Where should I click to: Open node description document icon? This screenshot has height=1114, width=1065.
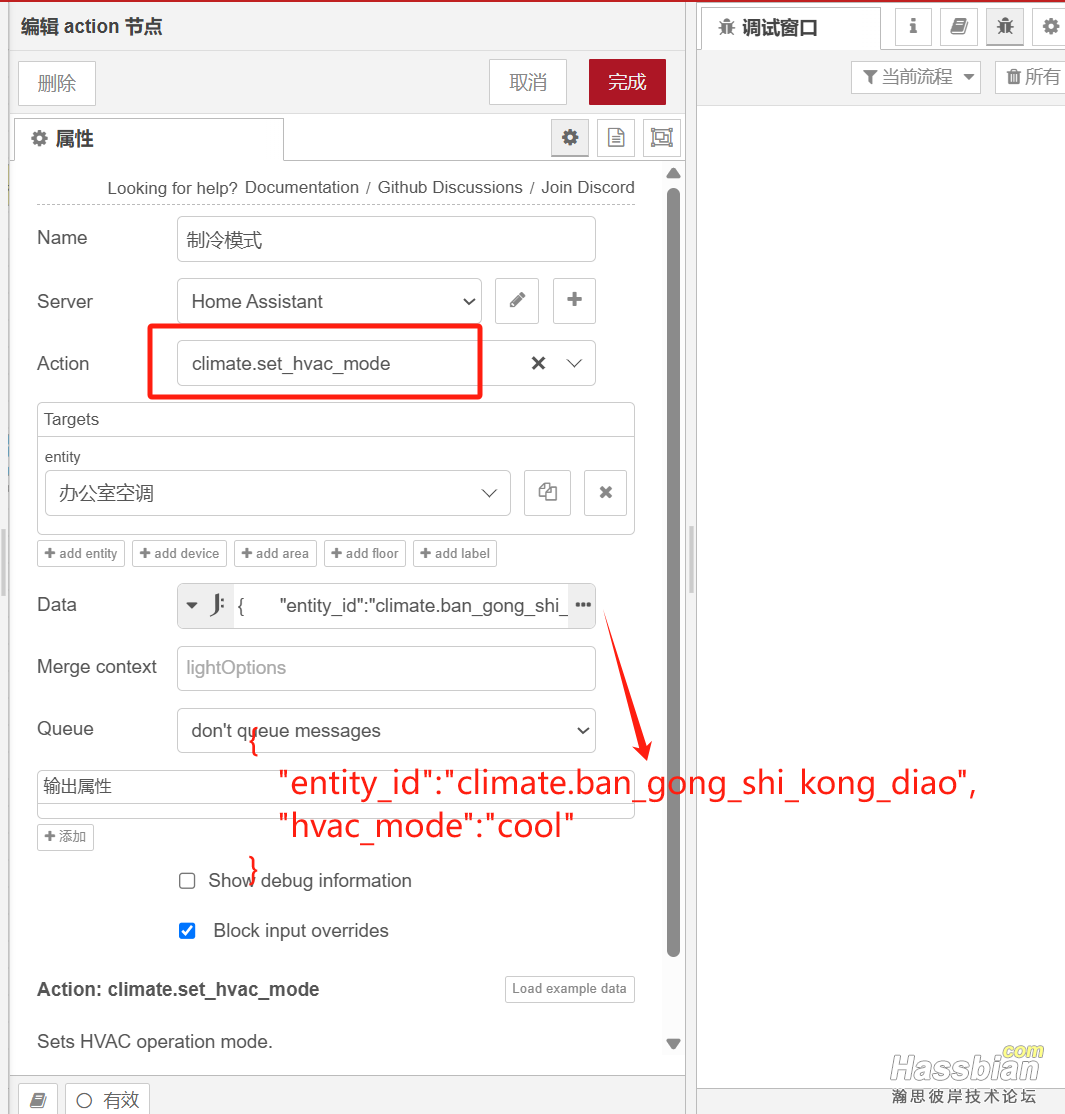point(616,138)
